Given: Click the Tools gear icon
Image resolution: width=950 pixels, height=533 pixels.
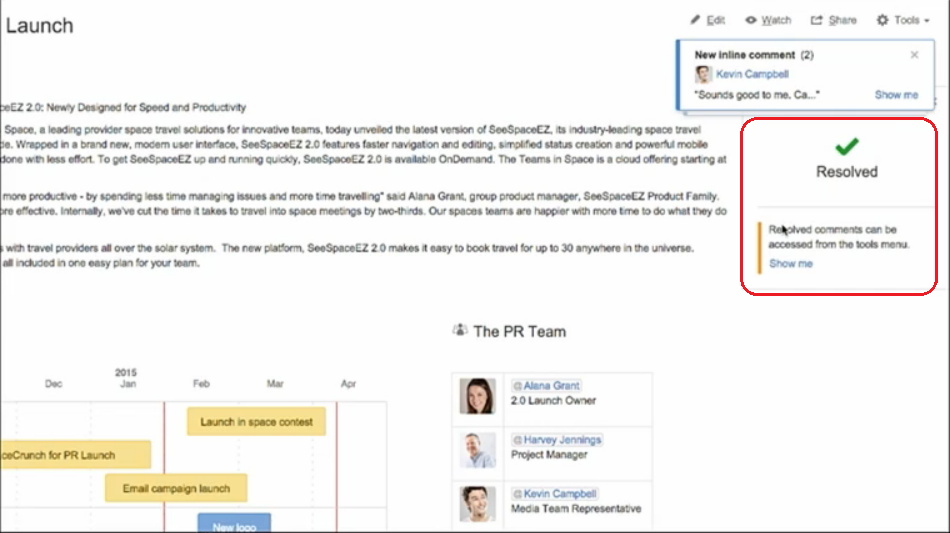Looking at the screenshot, I should (882, 20).
